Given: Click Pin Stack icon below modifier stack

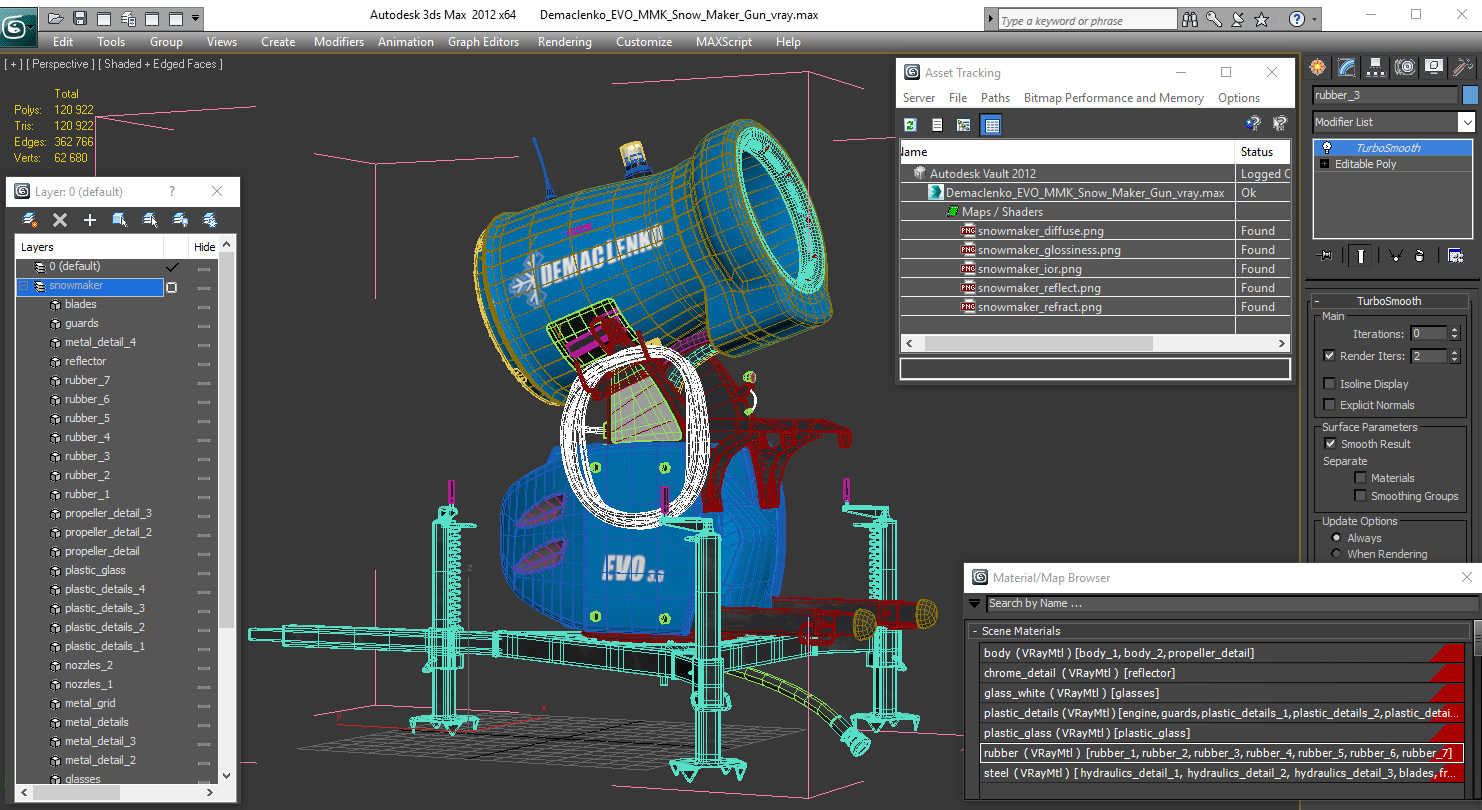Looking at the screenshot, I should coord(1326,256).
